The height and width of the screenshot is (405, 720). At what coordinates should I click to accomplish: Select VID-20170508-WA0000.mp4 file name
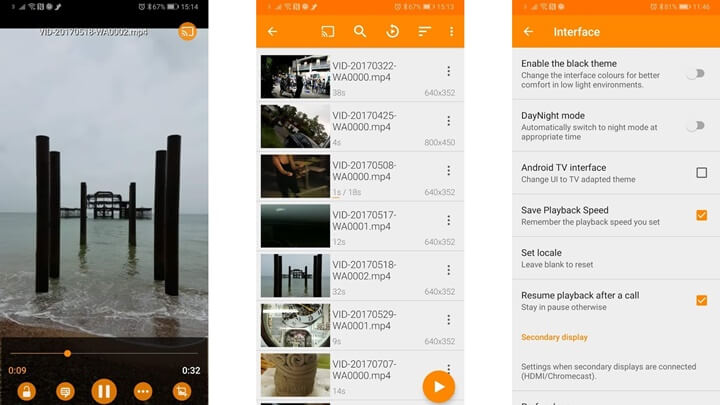pyautogui.click(x=364, y=171)
